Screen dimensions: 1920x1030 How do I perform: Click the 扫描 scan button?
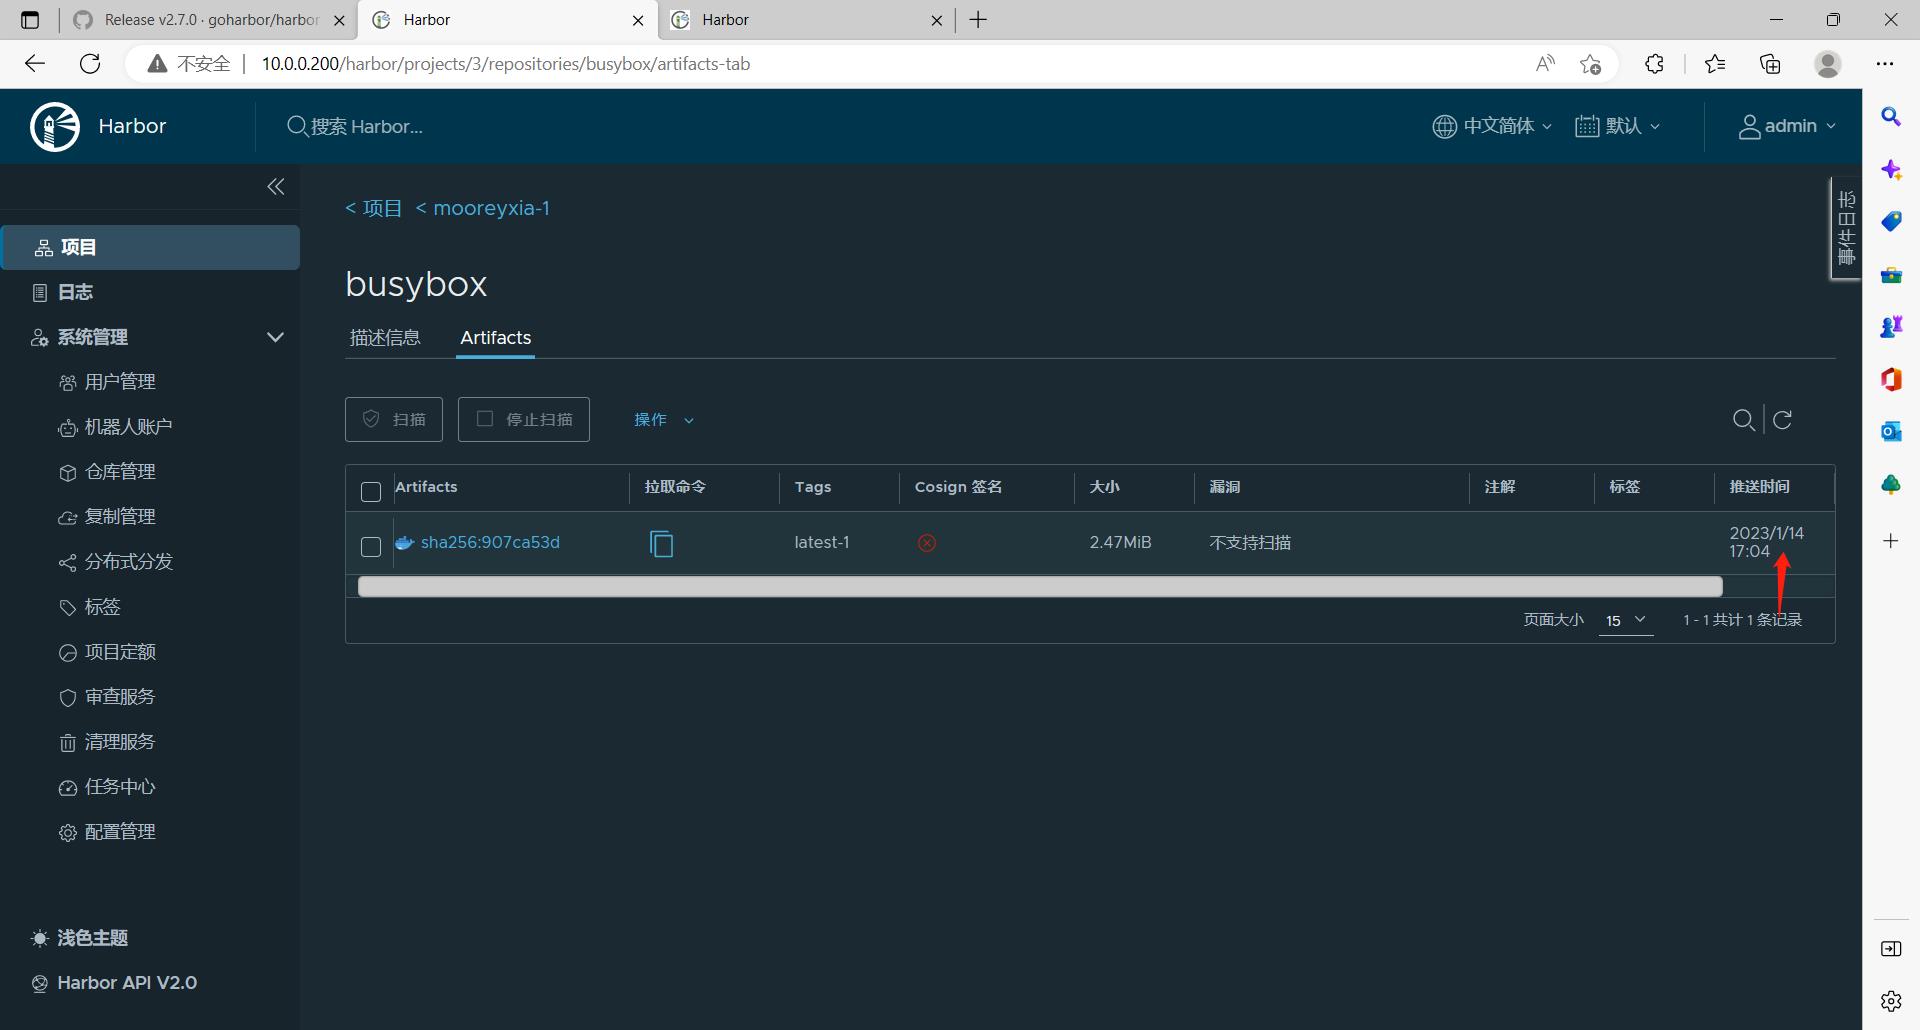pos(394,419)
